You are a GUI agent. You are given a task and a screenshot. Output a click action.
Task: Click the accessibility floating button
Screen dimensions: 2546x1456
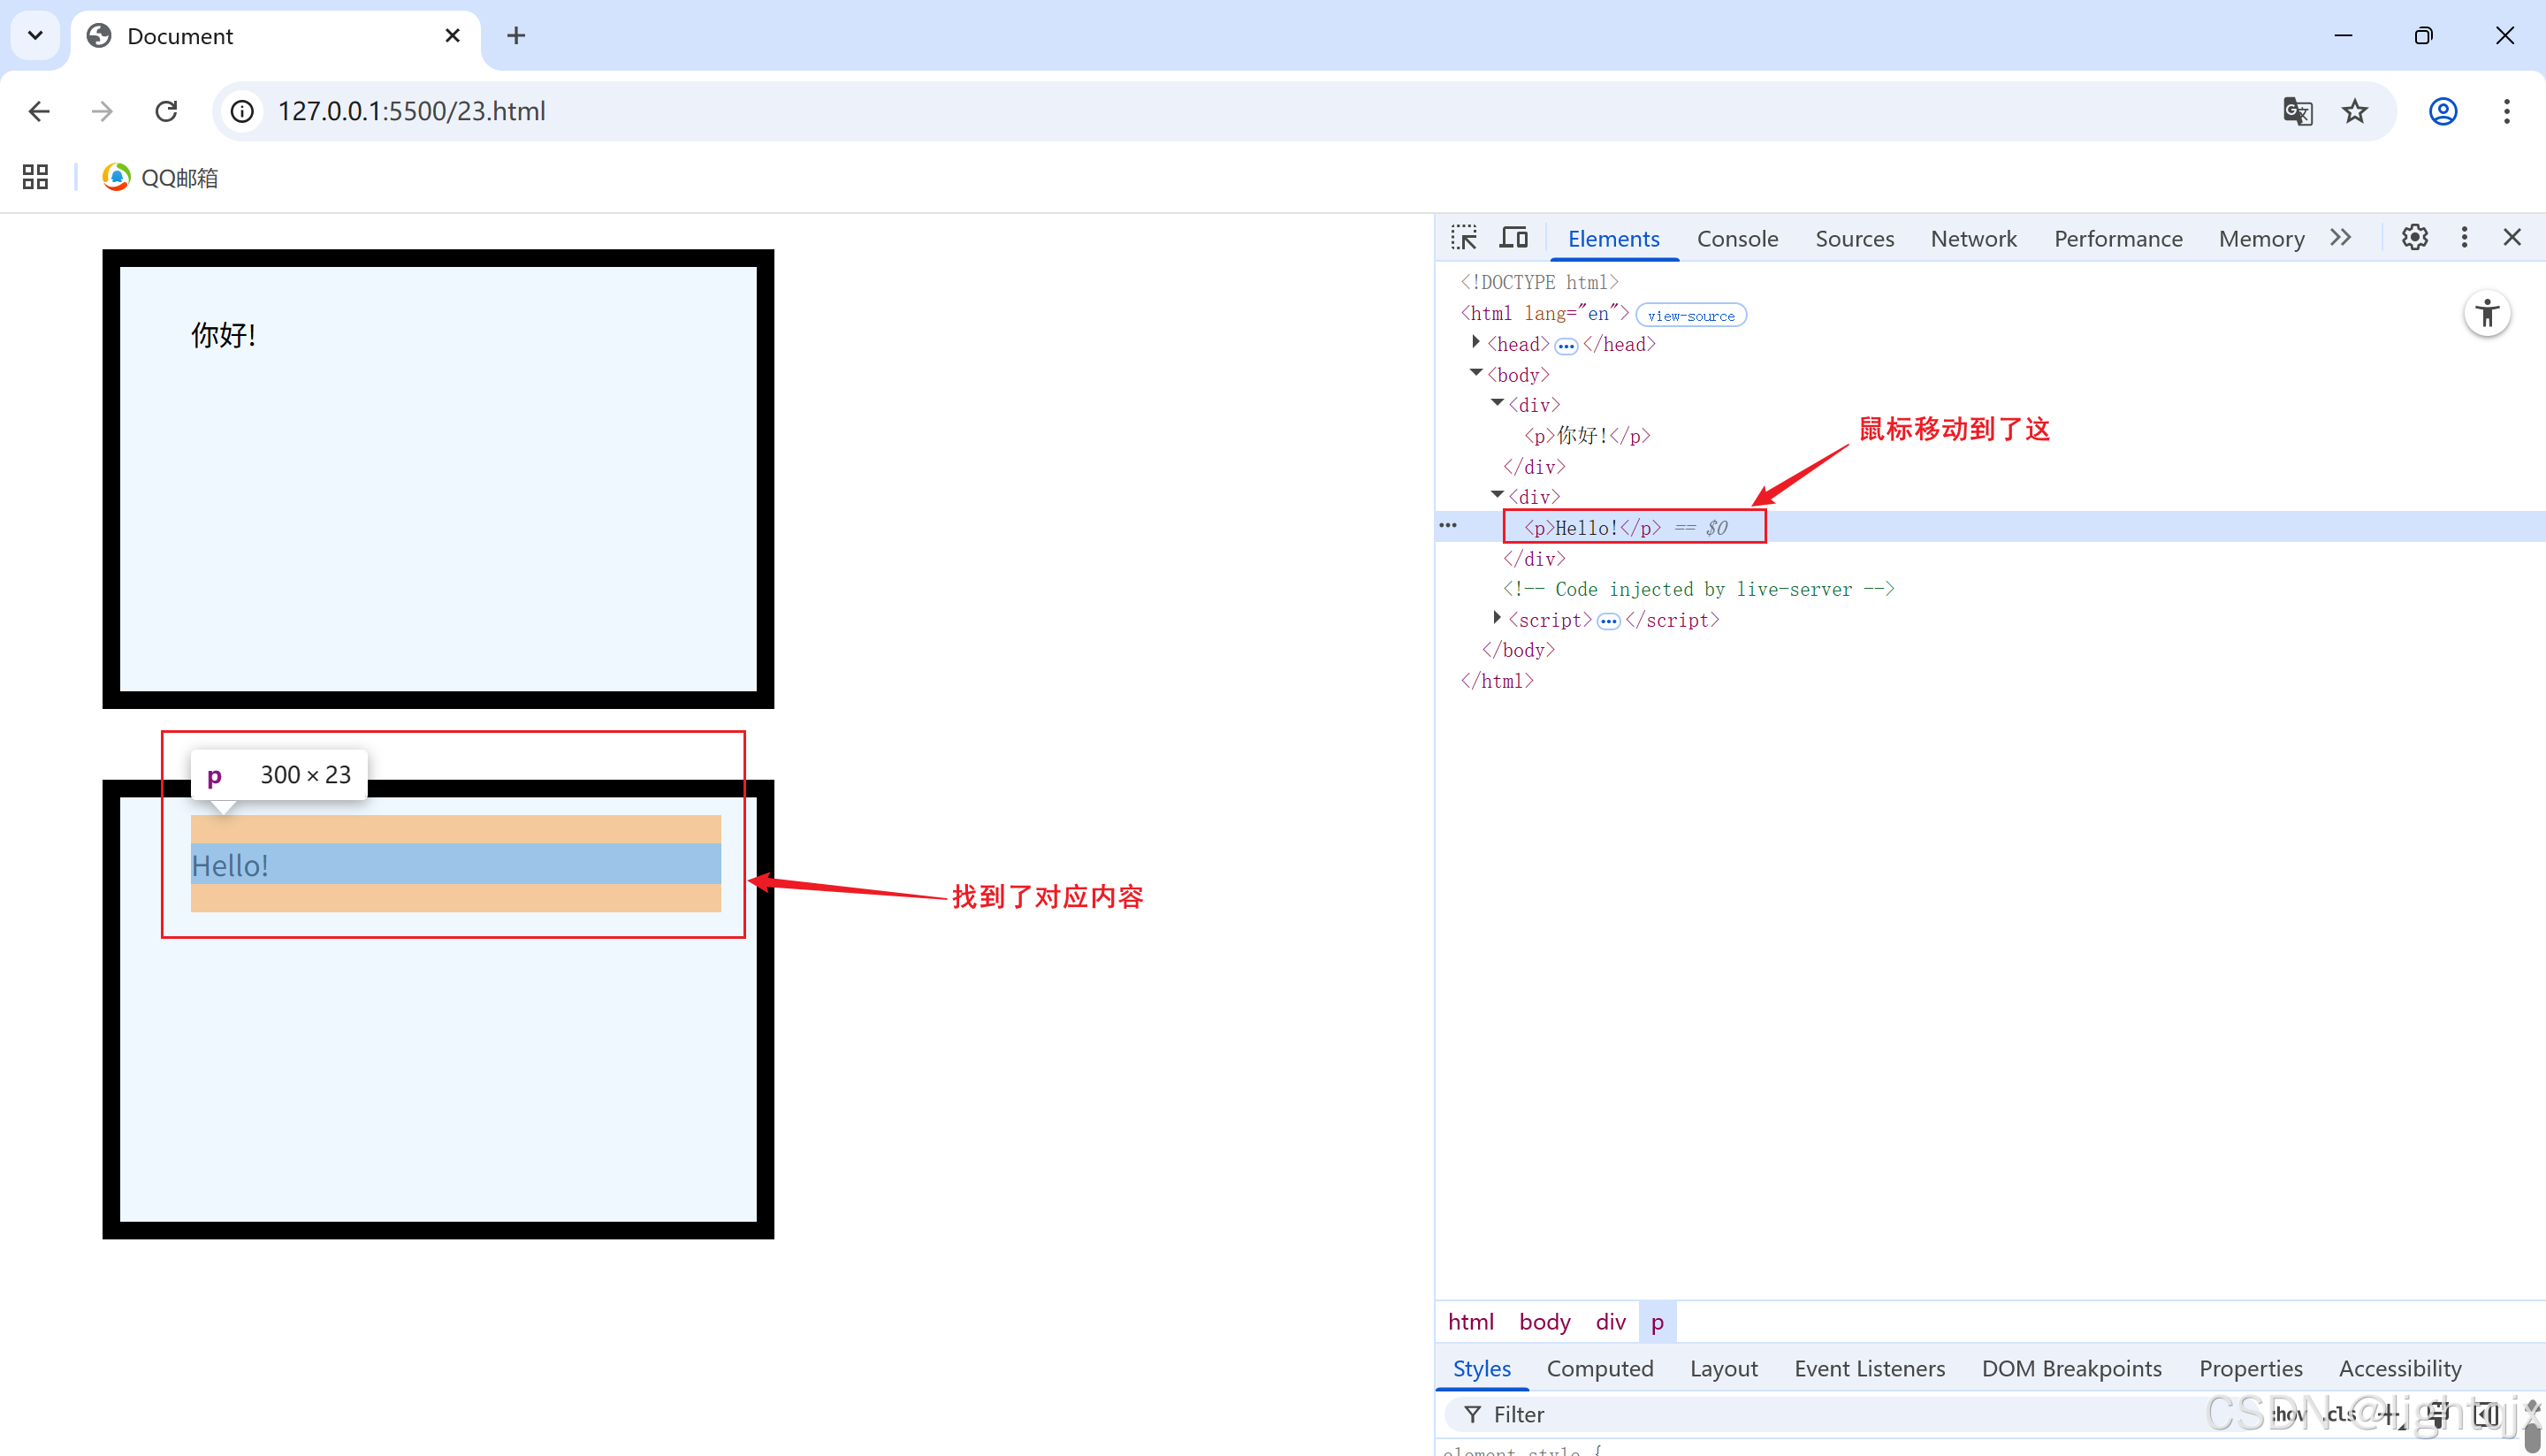coord(2487,314)
